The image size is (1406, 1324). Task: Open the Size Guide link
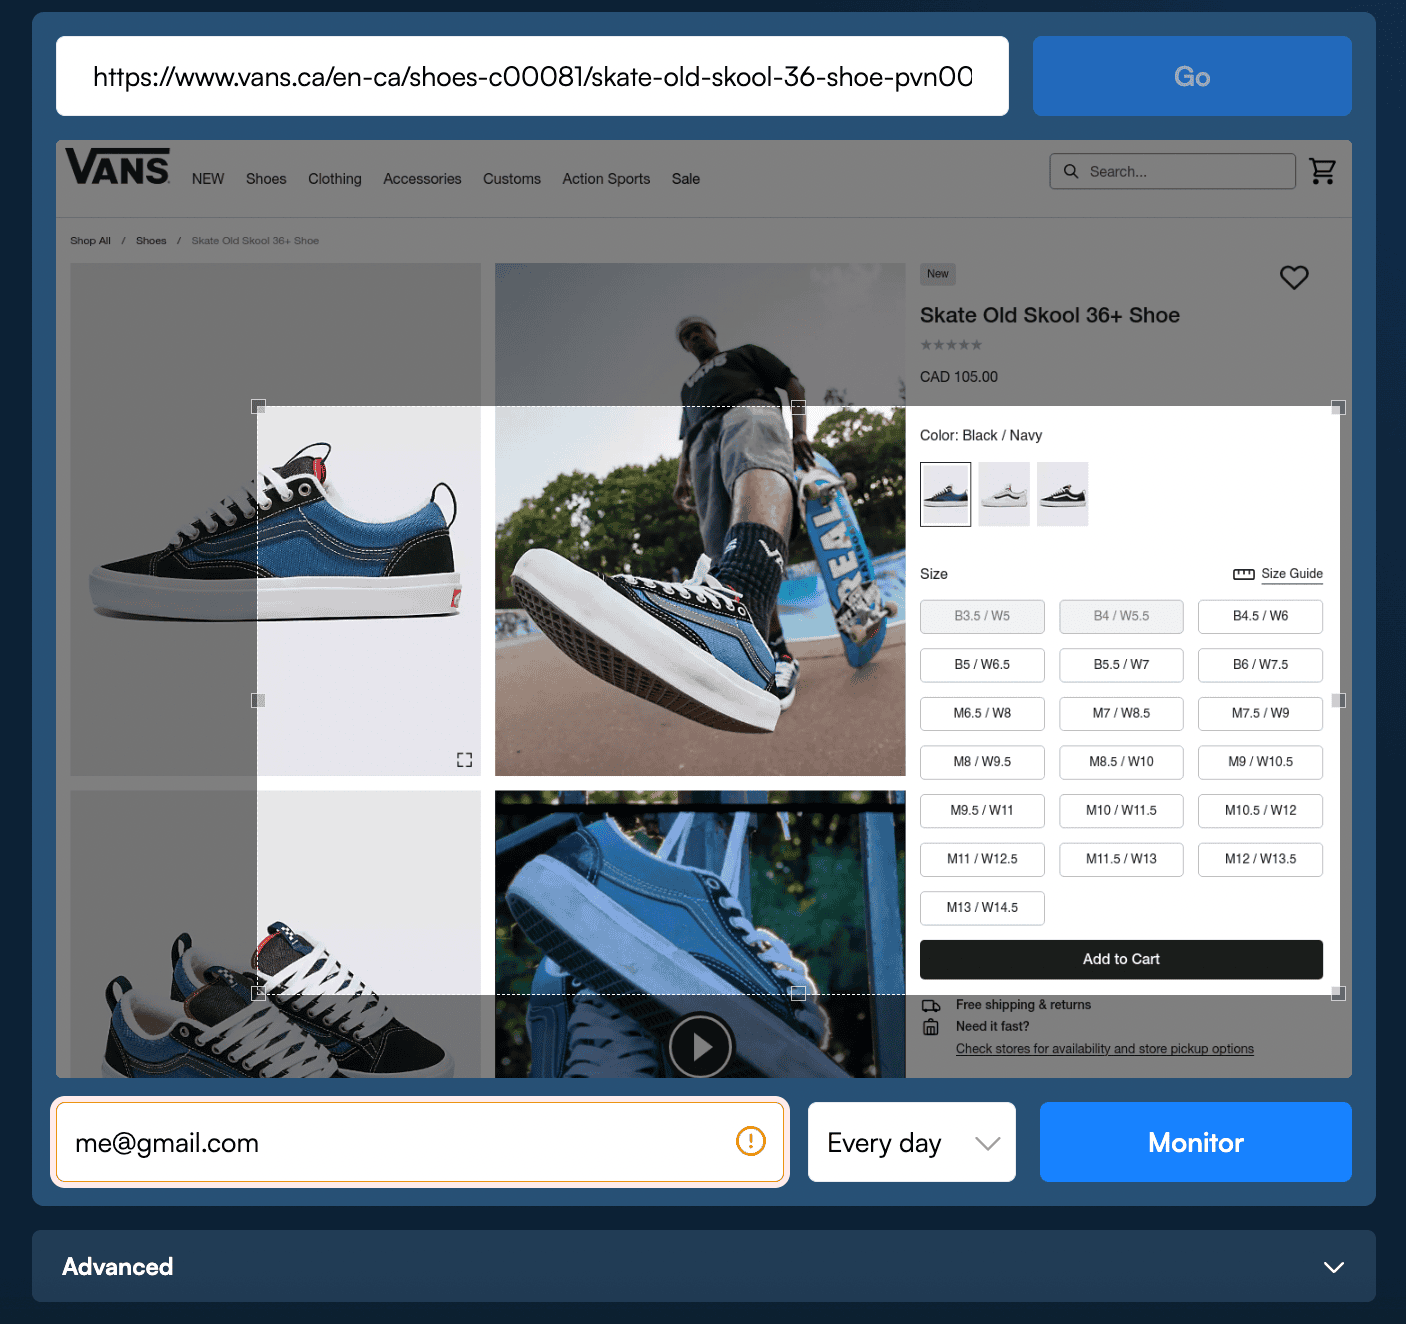pos(1292,574)
